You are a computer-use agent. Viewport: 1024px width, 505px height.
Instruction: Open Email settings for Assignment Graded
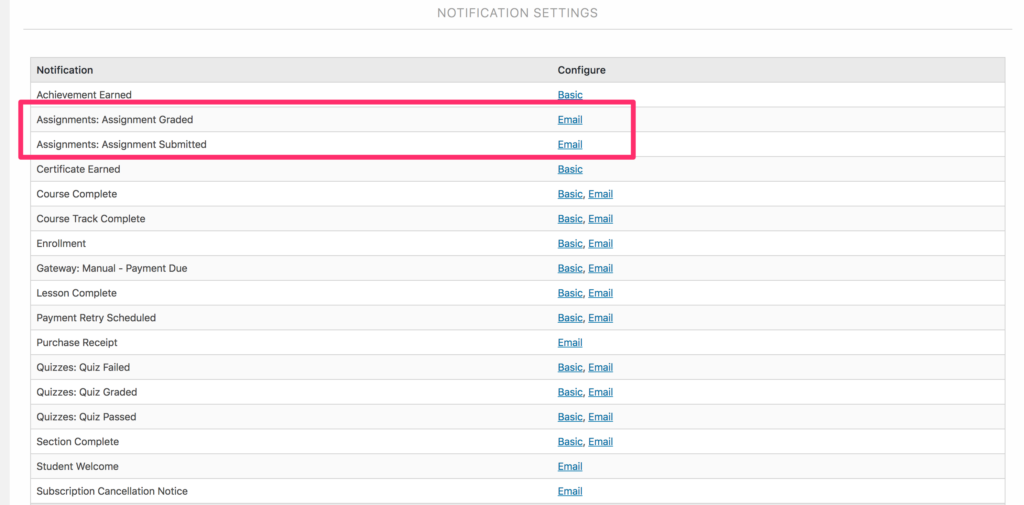click(x=569, y=120)
